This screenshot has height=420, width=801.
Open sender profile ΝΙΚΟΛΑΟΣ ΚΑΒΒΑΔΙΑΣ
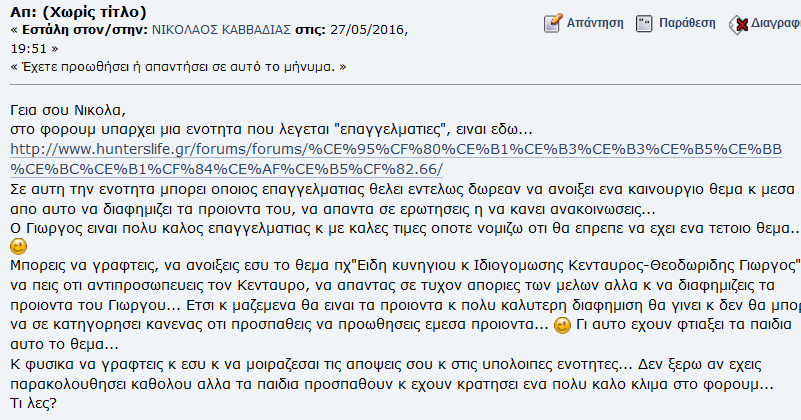pyautogui.click(x=221, y=30)
